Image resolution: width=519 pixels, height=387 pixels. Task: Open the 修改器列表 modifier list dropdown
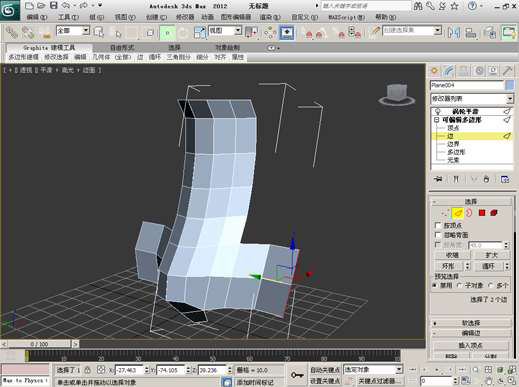(x=471, y=99)
